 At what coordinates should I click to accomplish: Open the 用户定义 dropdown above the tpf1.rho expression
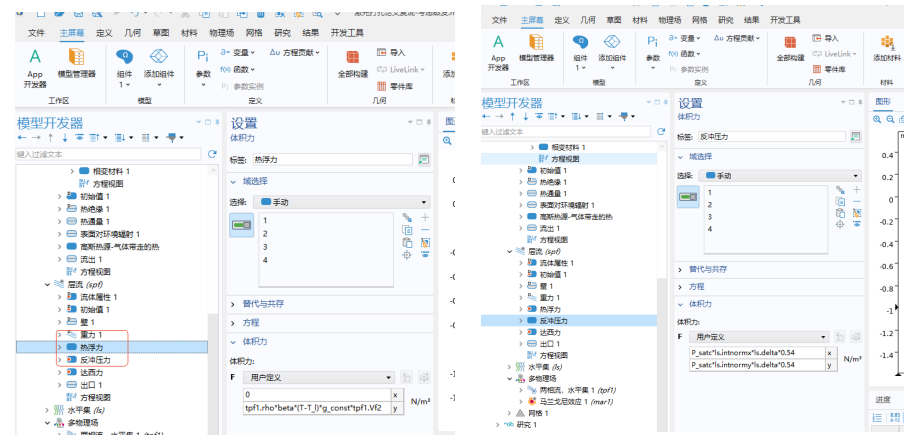(x=318, y=378)
